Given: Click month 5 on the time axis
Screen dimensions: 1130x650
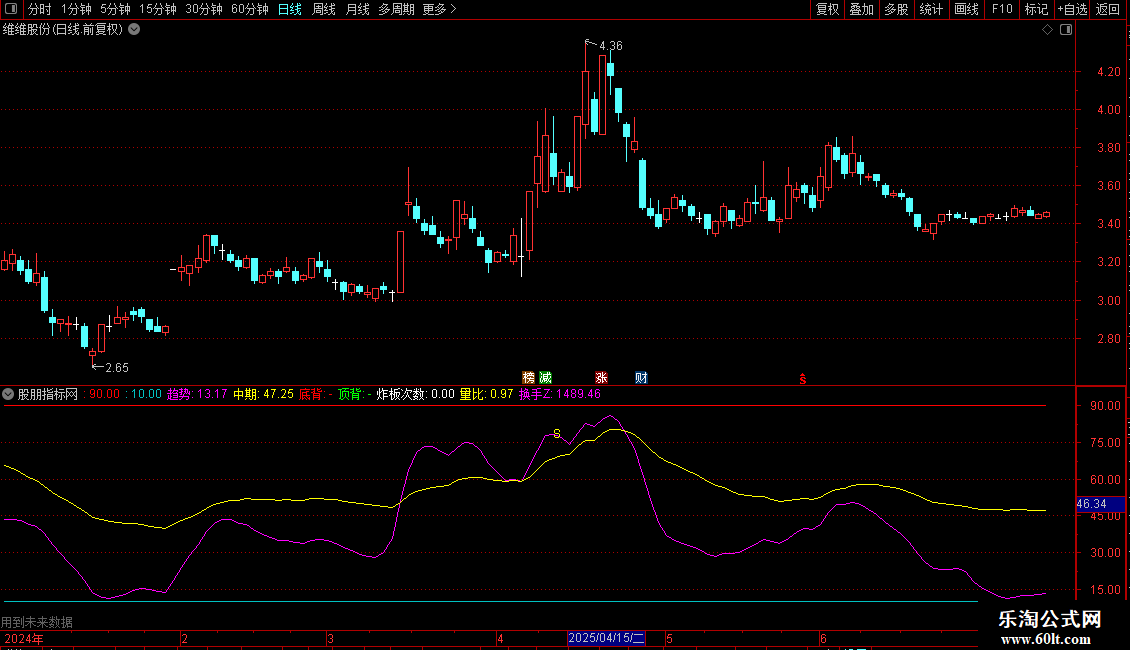Looking at the screenshot, I should pos(669,638).
